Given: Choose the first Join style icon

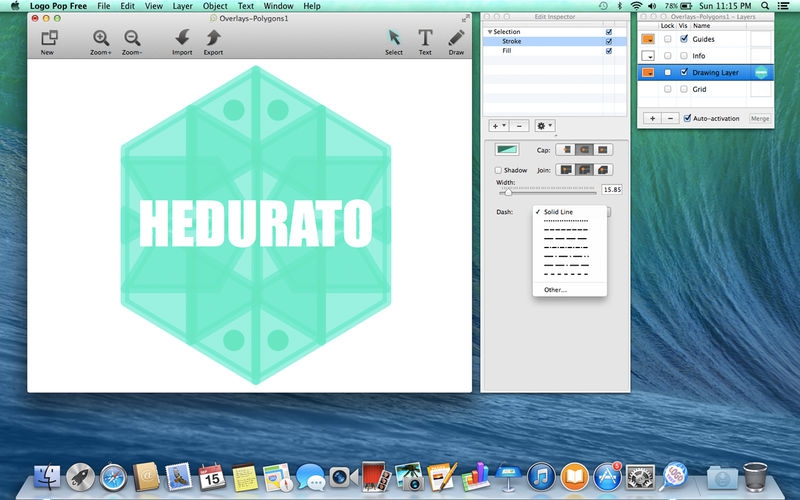Looking at the screenshot, I should [x=565, y=169].
